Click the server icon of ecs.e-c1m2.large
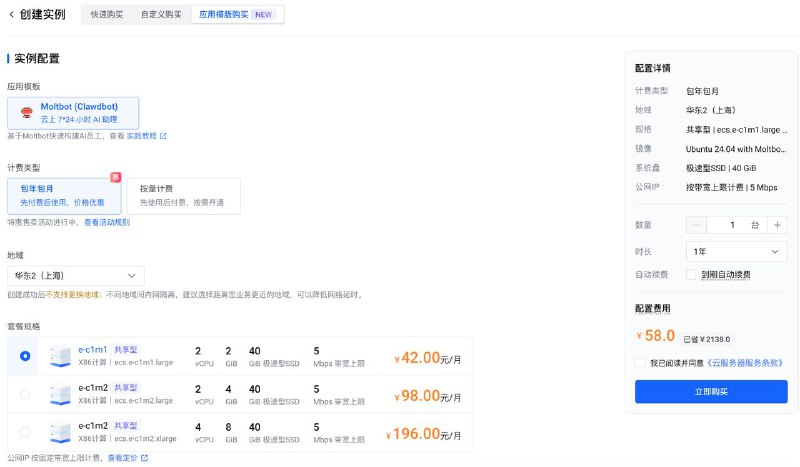This screenshot has height=467, width=800. coord(60,395)
